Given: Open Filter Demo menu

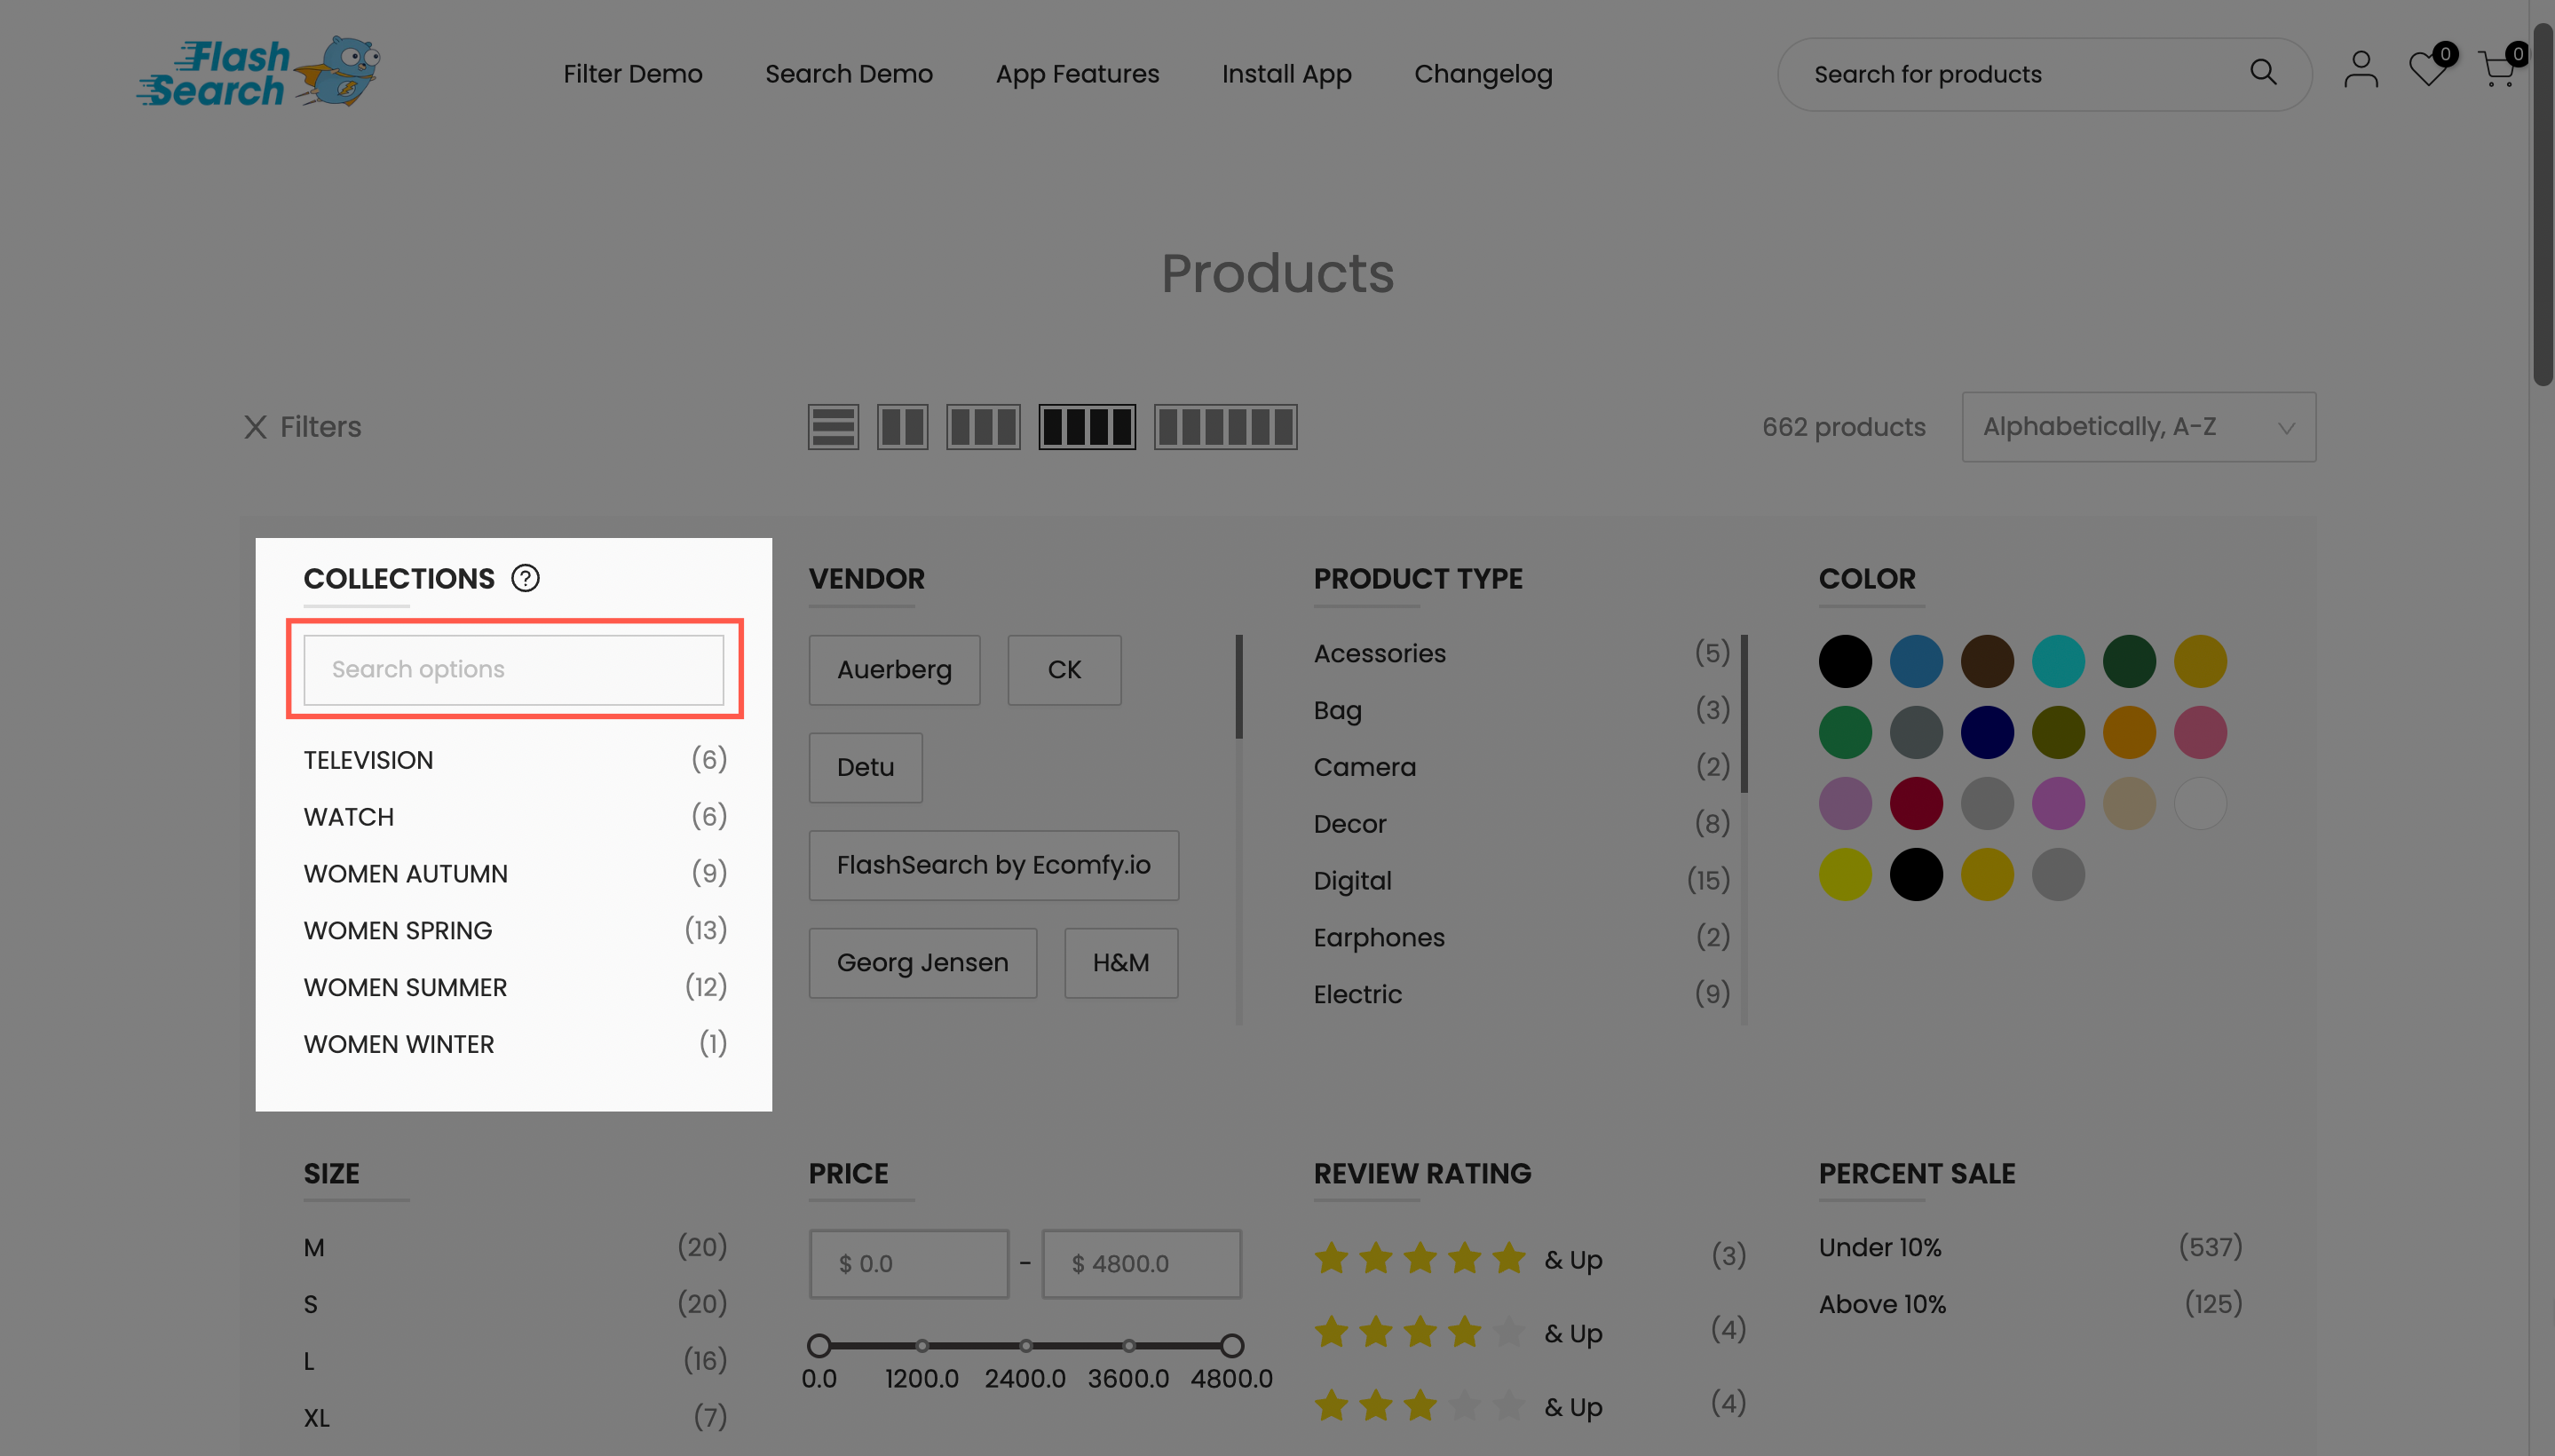Looking at the screenshot, I should click(x=632, y=74).
